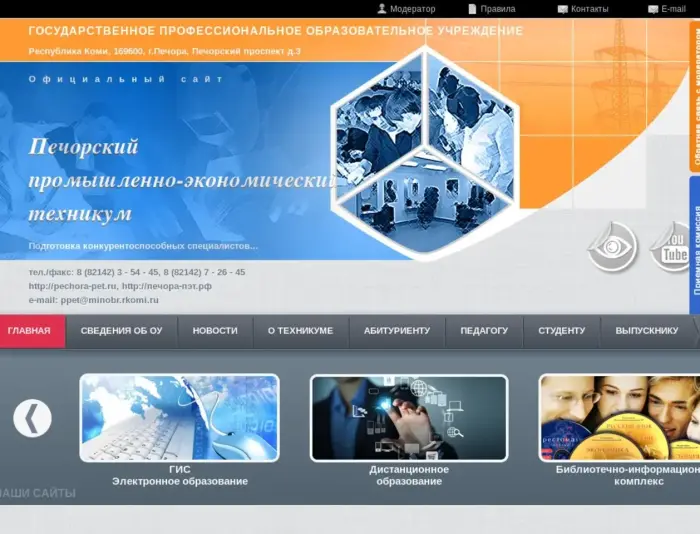Select the ПЕДАГОГУ menu item
The image size is (700, 534).
(x=484, y=331)
